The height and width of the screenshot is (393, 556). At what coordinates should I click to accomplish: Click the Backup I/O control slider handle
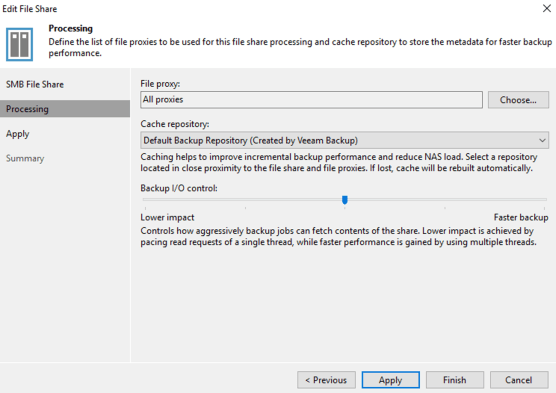[345, 200]
